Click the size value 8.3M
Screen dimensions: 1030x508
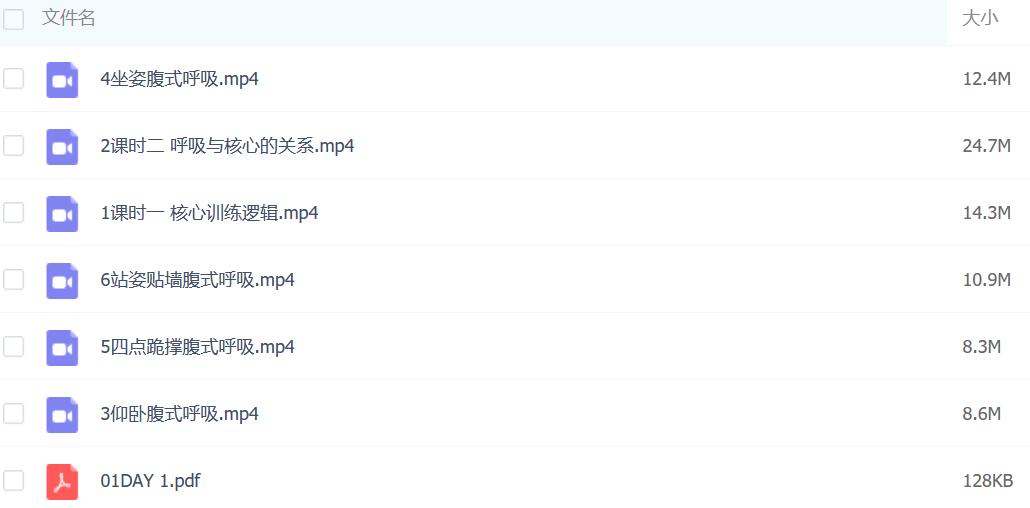point(982,347)
